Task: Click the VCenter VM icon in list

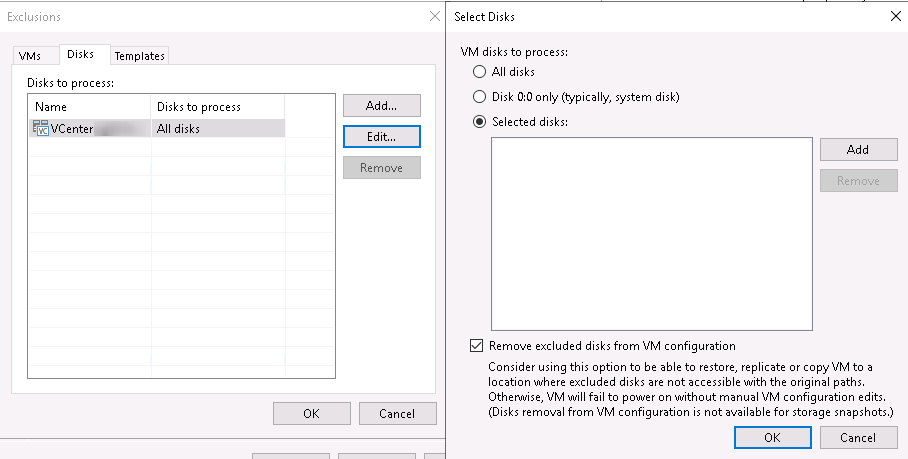Action: coord(41,129)
